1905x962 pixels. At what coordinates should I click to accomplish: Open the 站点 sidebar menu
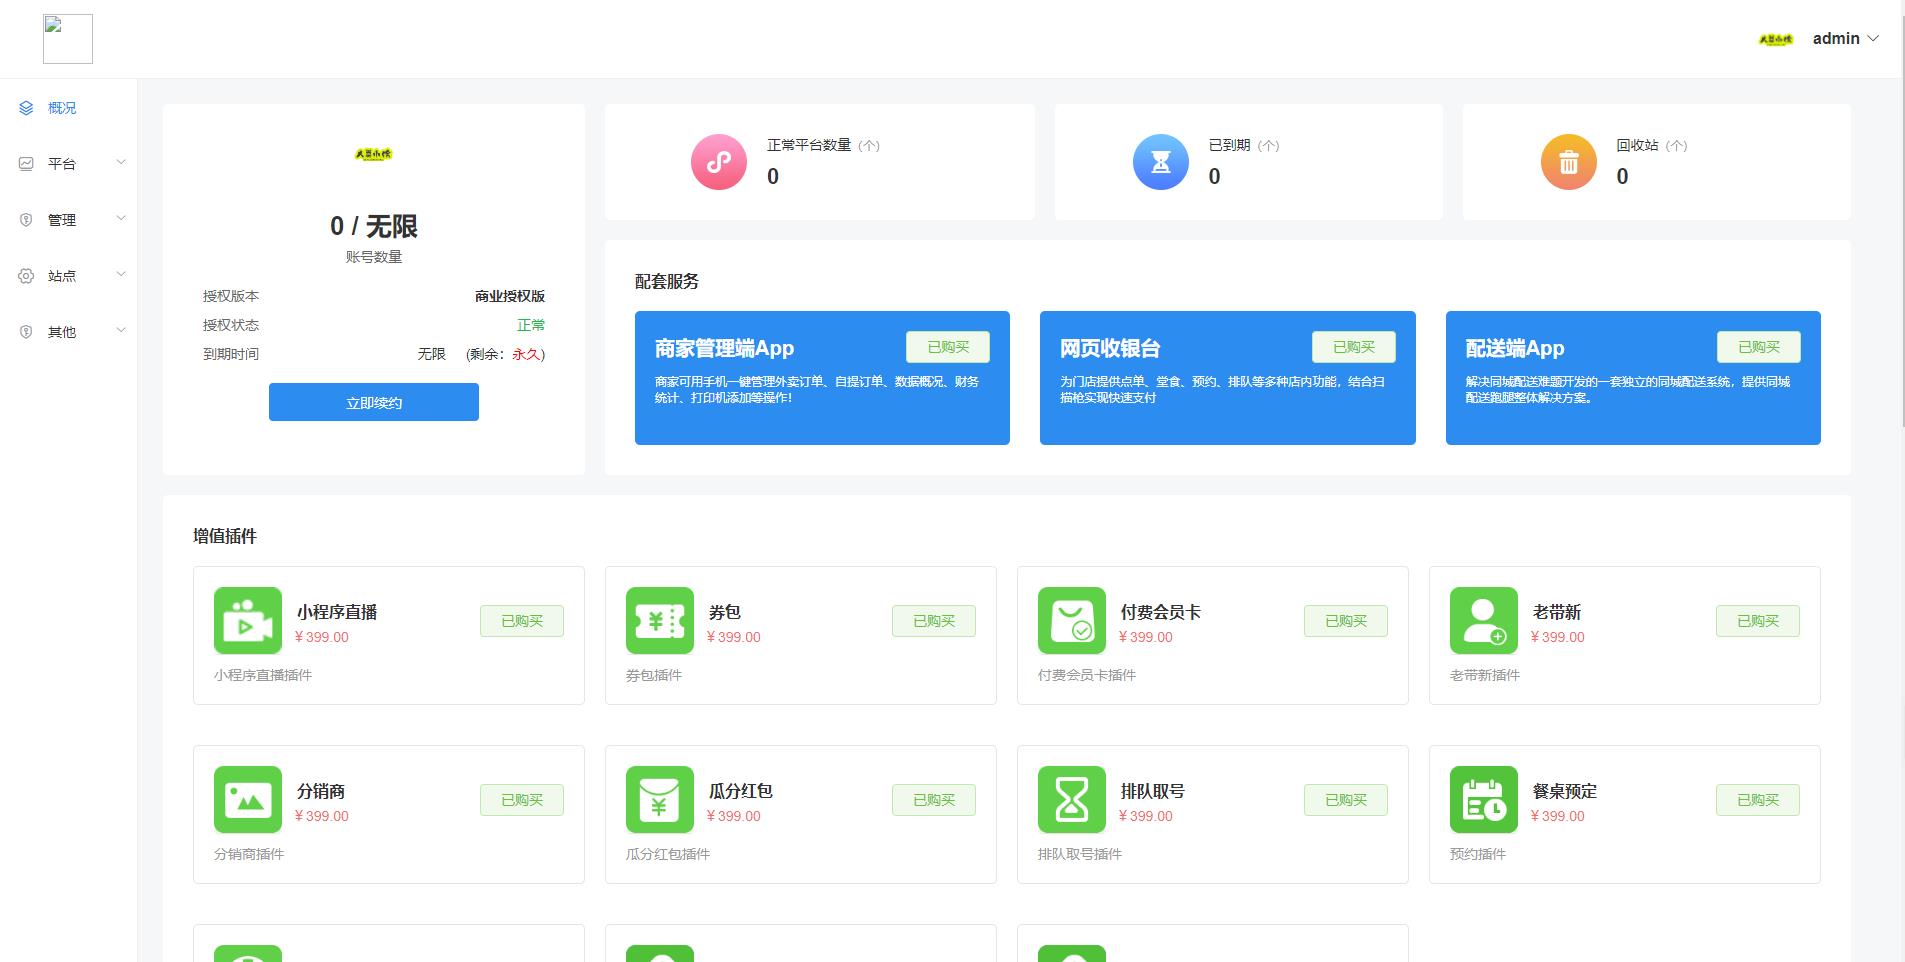(68, 276)
